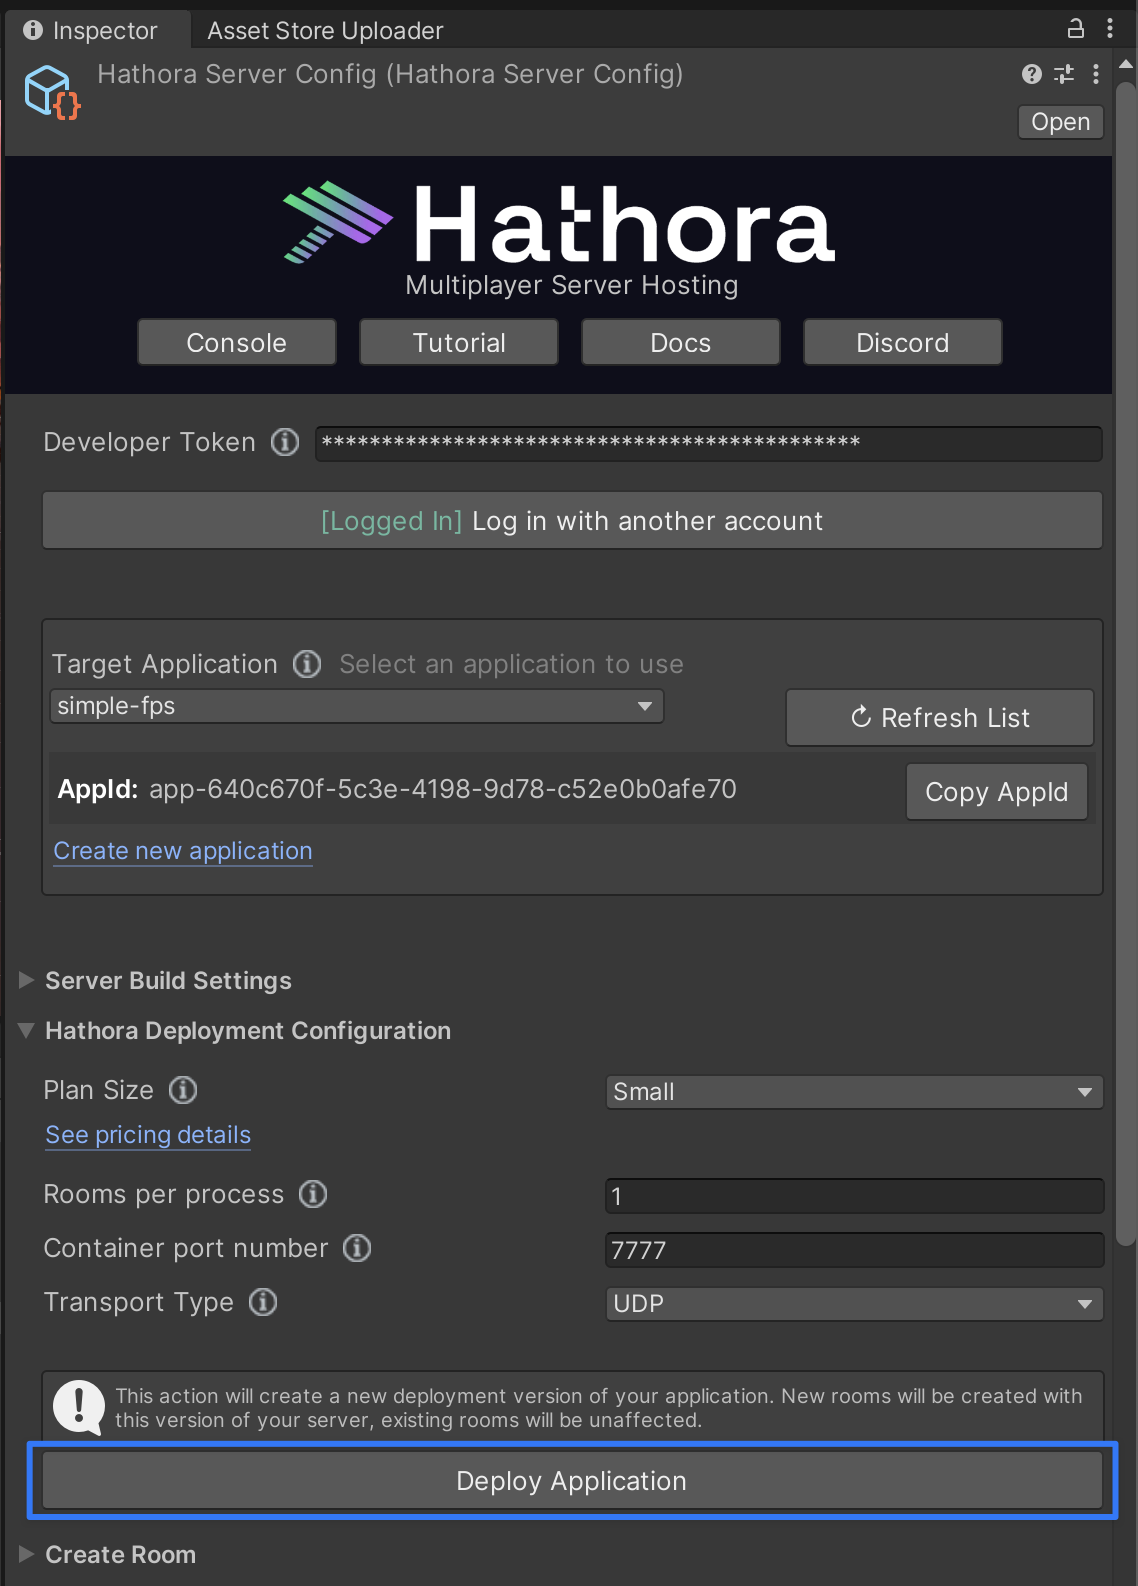Open the Docs button
The width and height of the screenshot is (1138, 1586).
coord(681,343)
